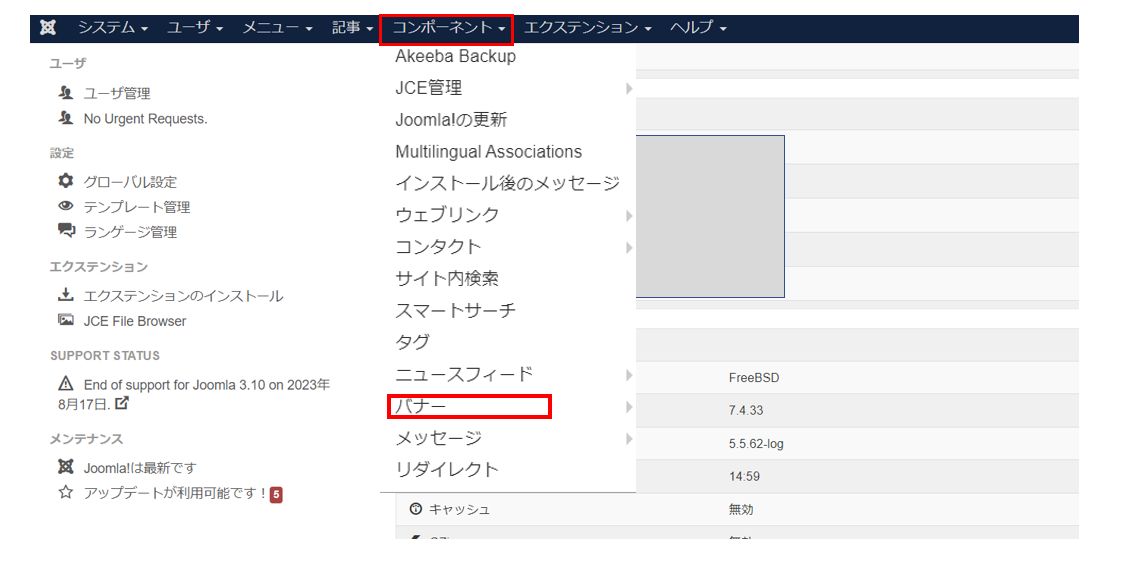Choose タグ menu entry

tap(412, 342)
